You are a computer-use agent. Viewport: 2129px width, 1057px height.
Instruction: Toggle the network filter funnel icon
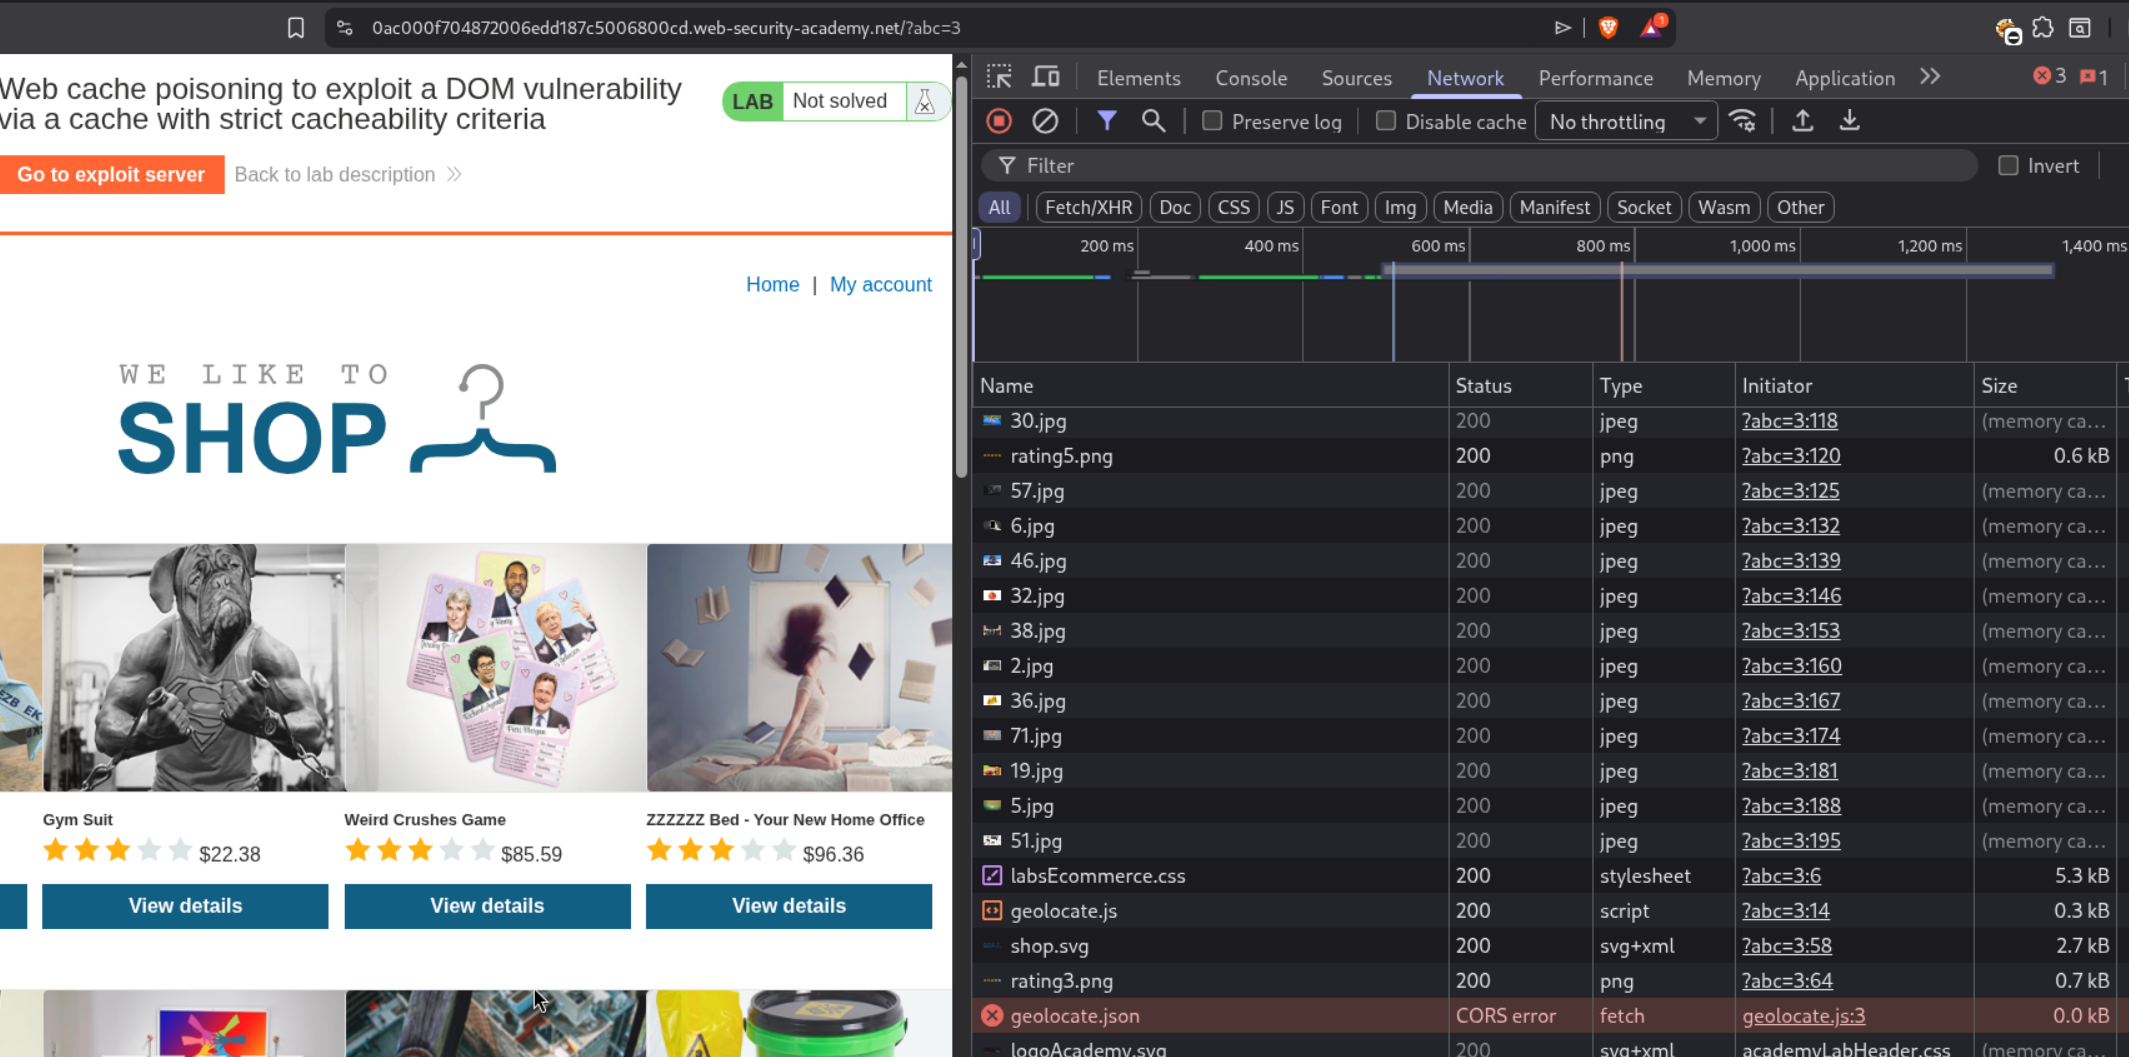pos(1106,121)
